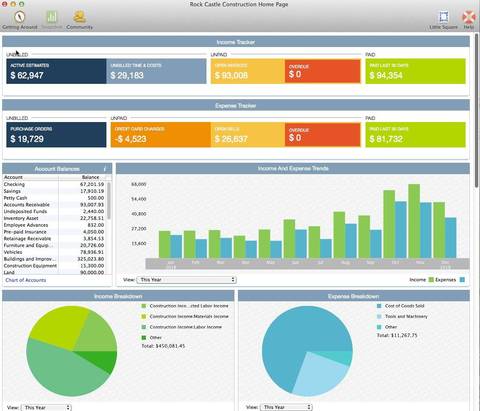Image resolution: width=480 pixels, height=411 pixels.
Task: Open View dropdown under Expense Breakdown pie
Action: [x=286, y=407]
